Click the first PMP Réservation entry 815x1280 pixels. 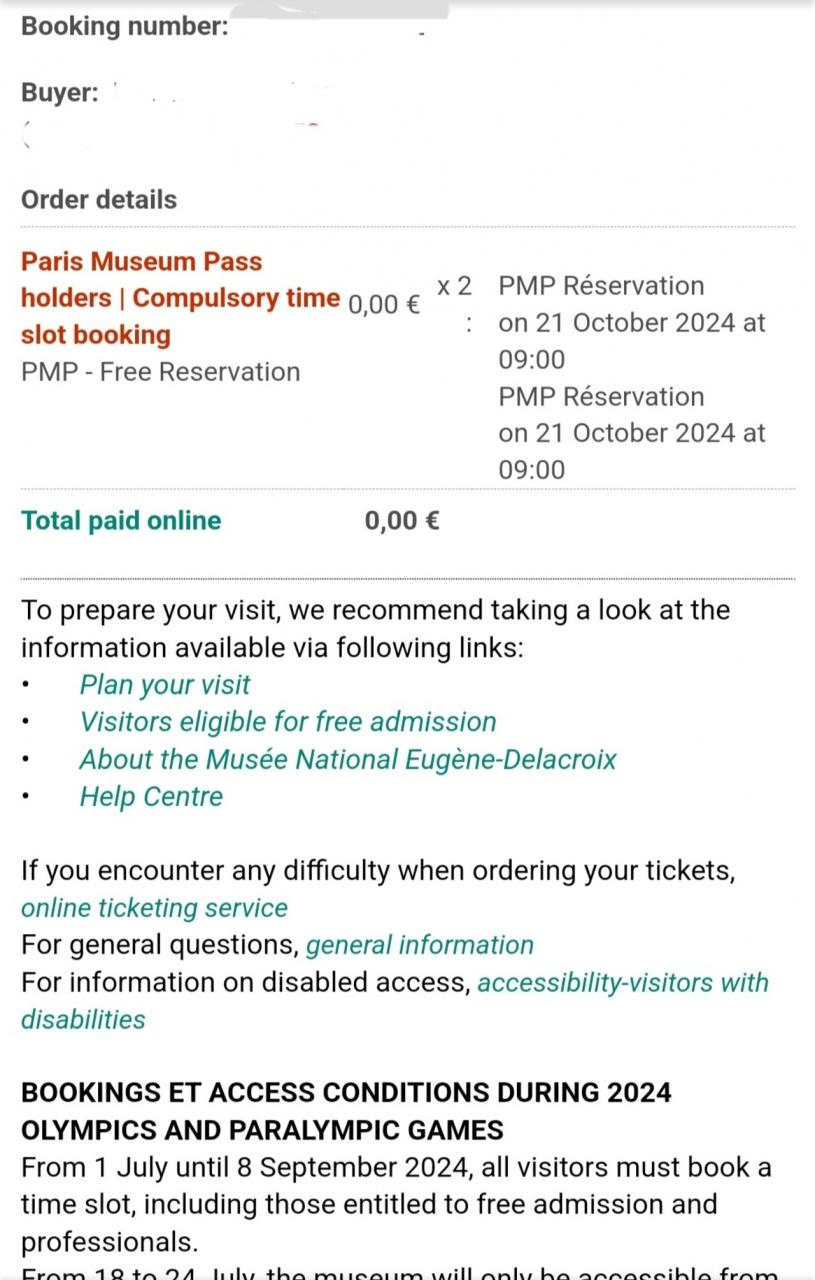pyautogui.click(x=632, y=323)
